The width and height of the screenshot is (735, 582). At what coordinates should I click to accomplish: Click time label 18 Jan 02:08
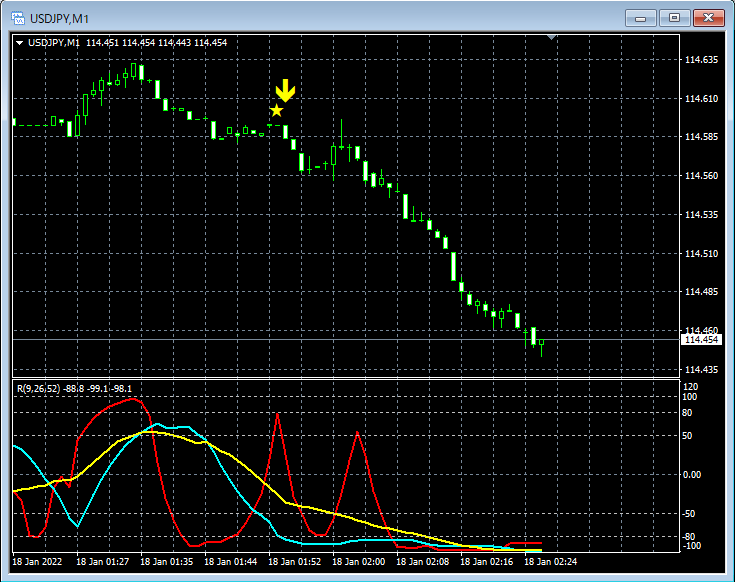pyautogui.click(x=422, y=561)
